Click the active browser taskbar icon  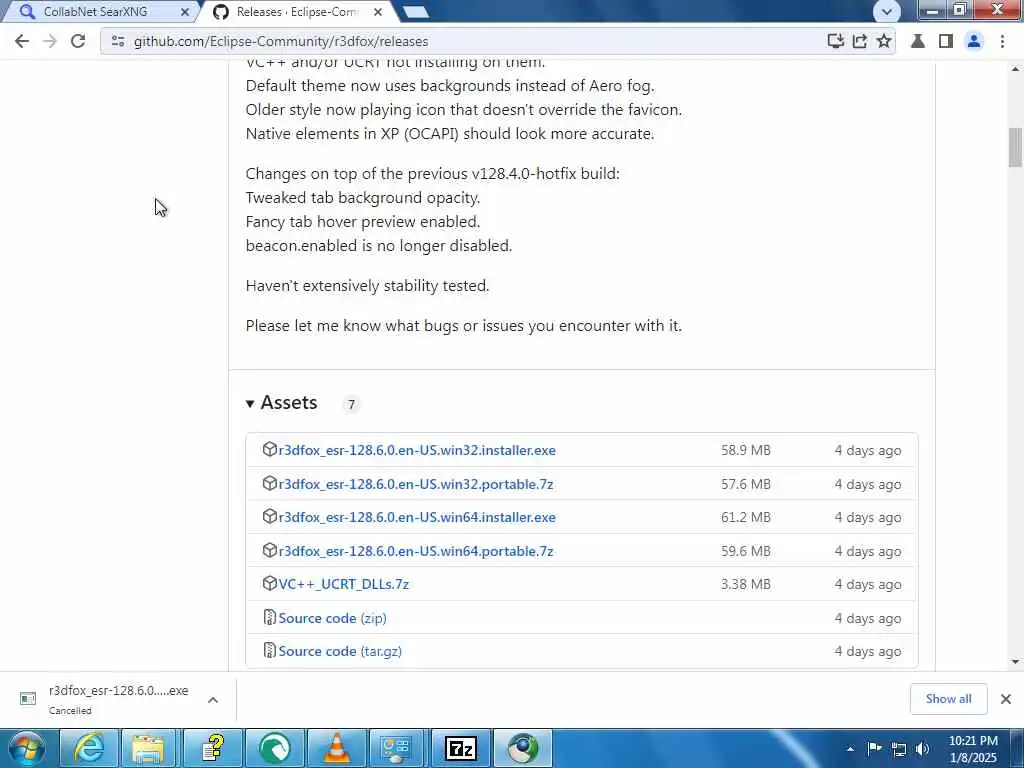coord(523,748)
